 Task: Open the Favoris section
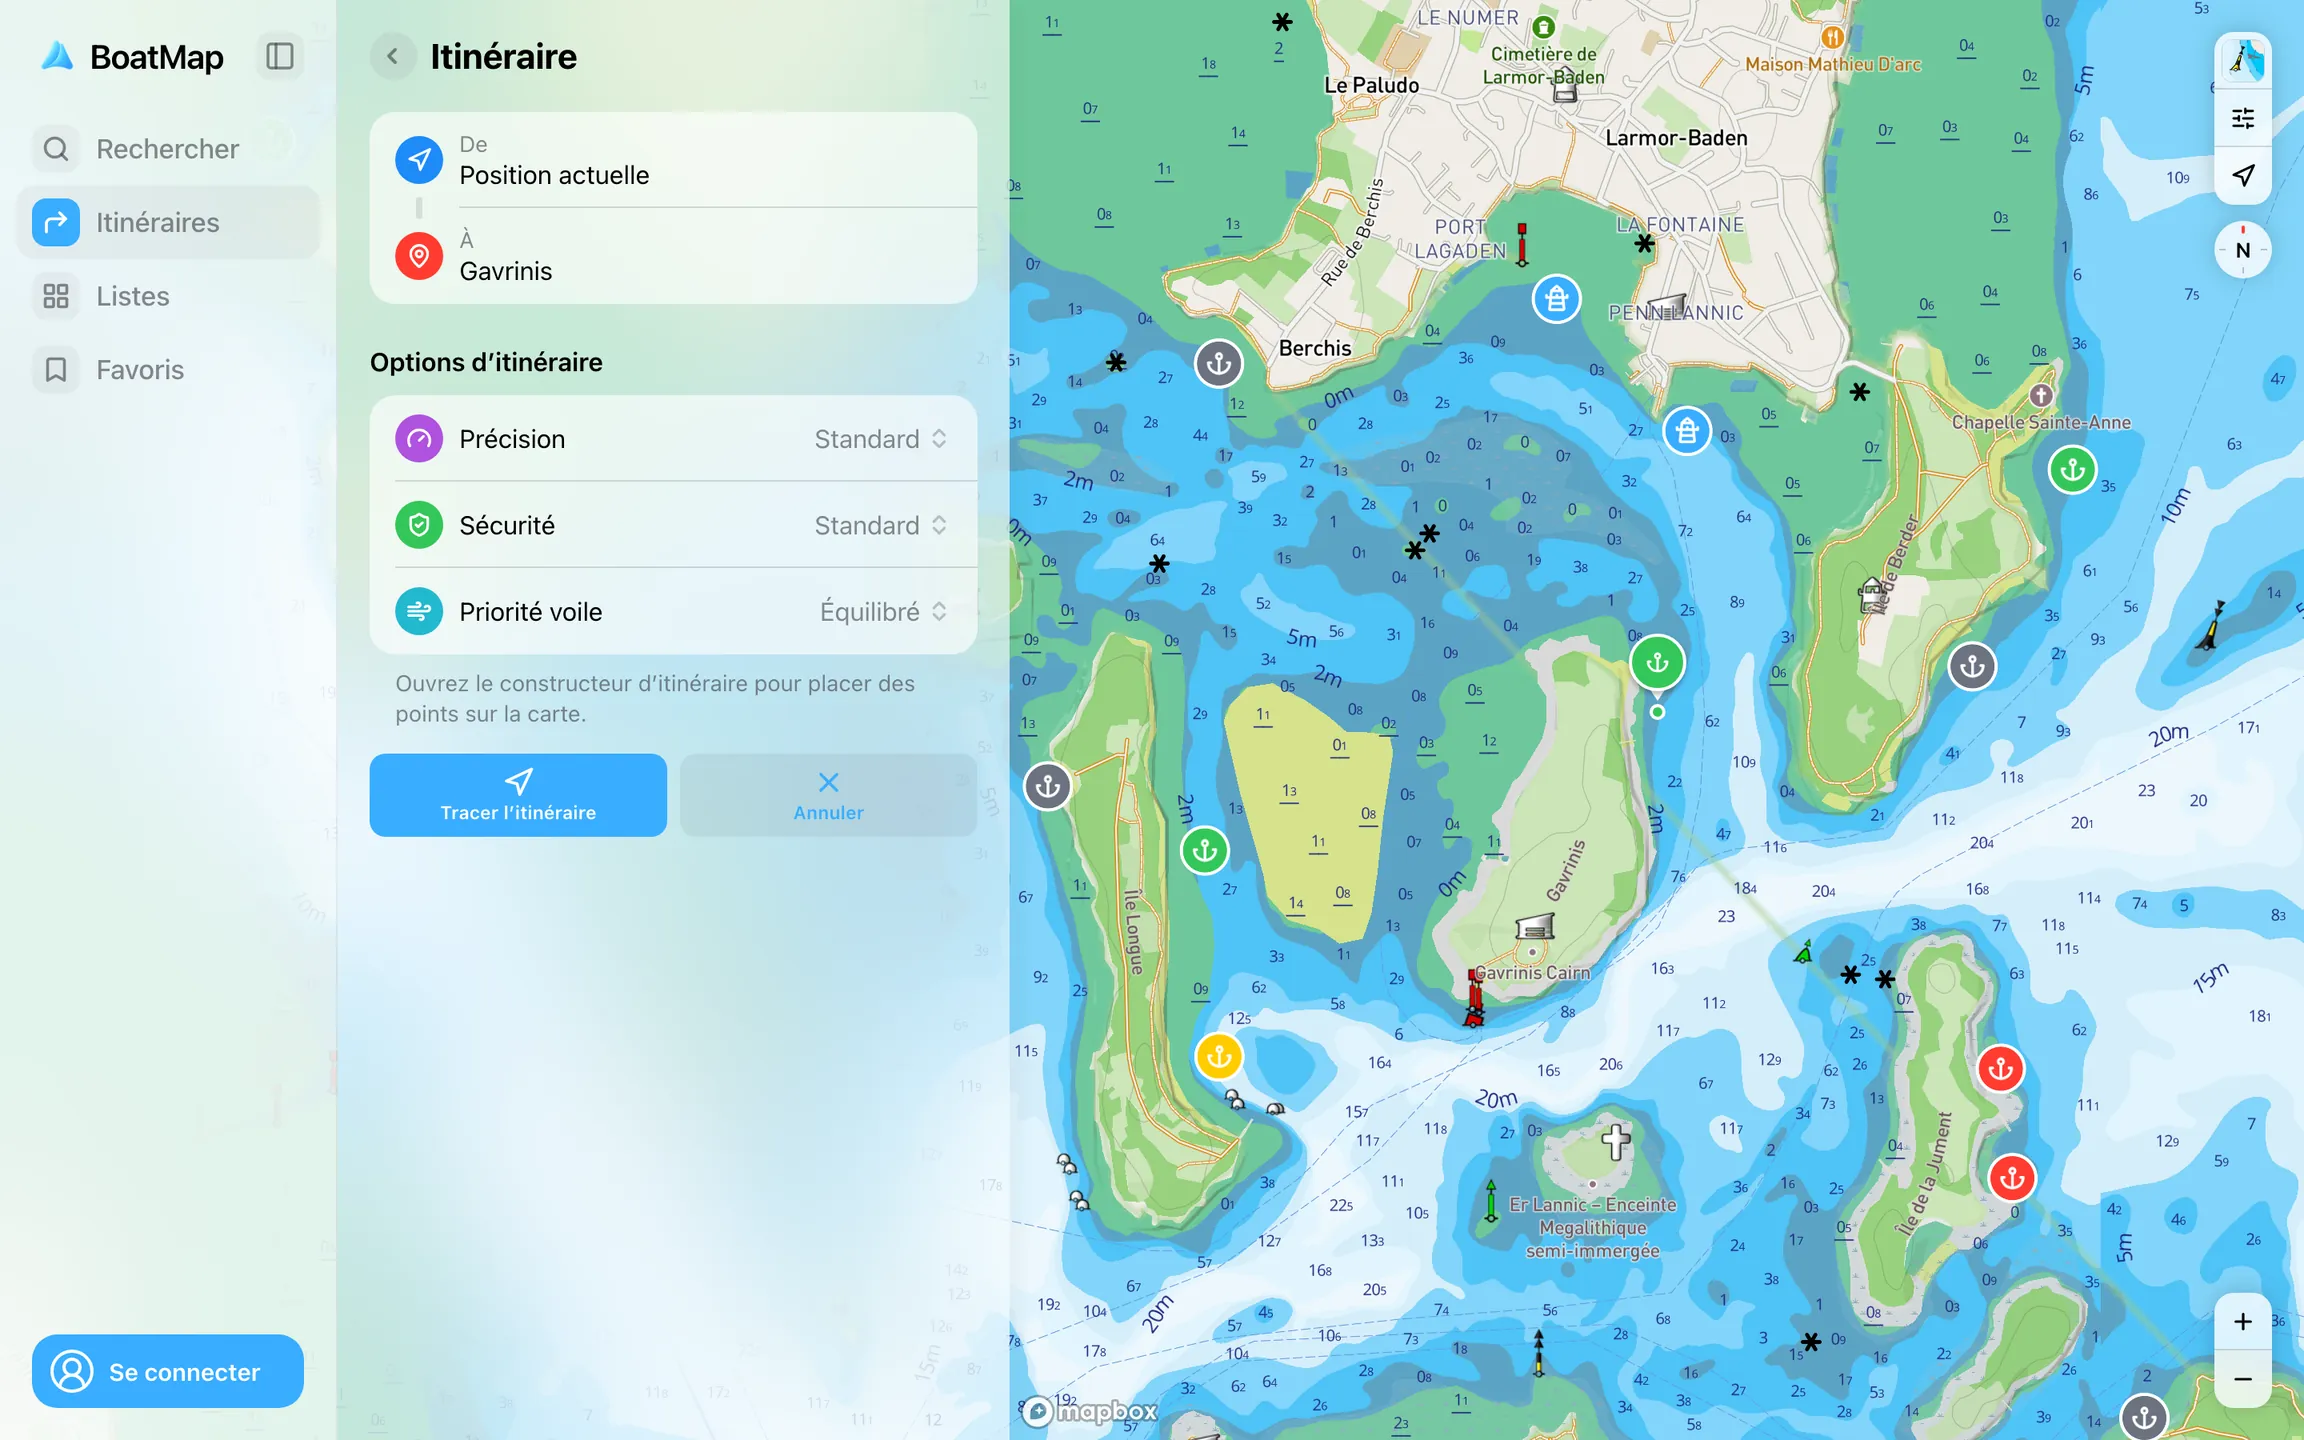click(x=168, y=370)
